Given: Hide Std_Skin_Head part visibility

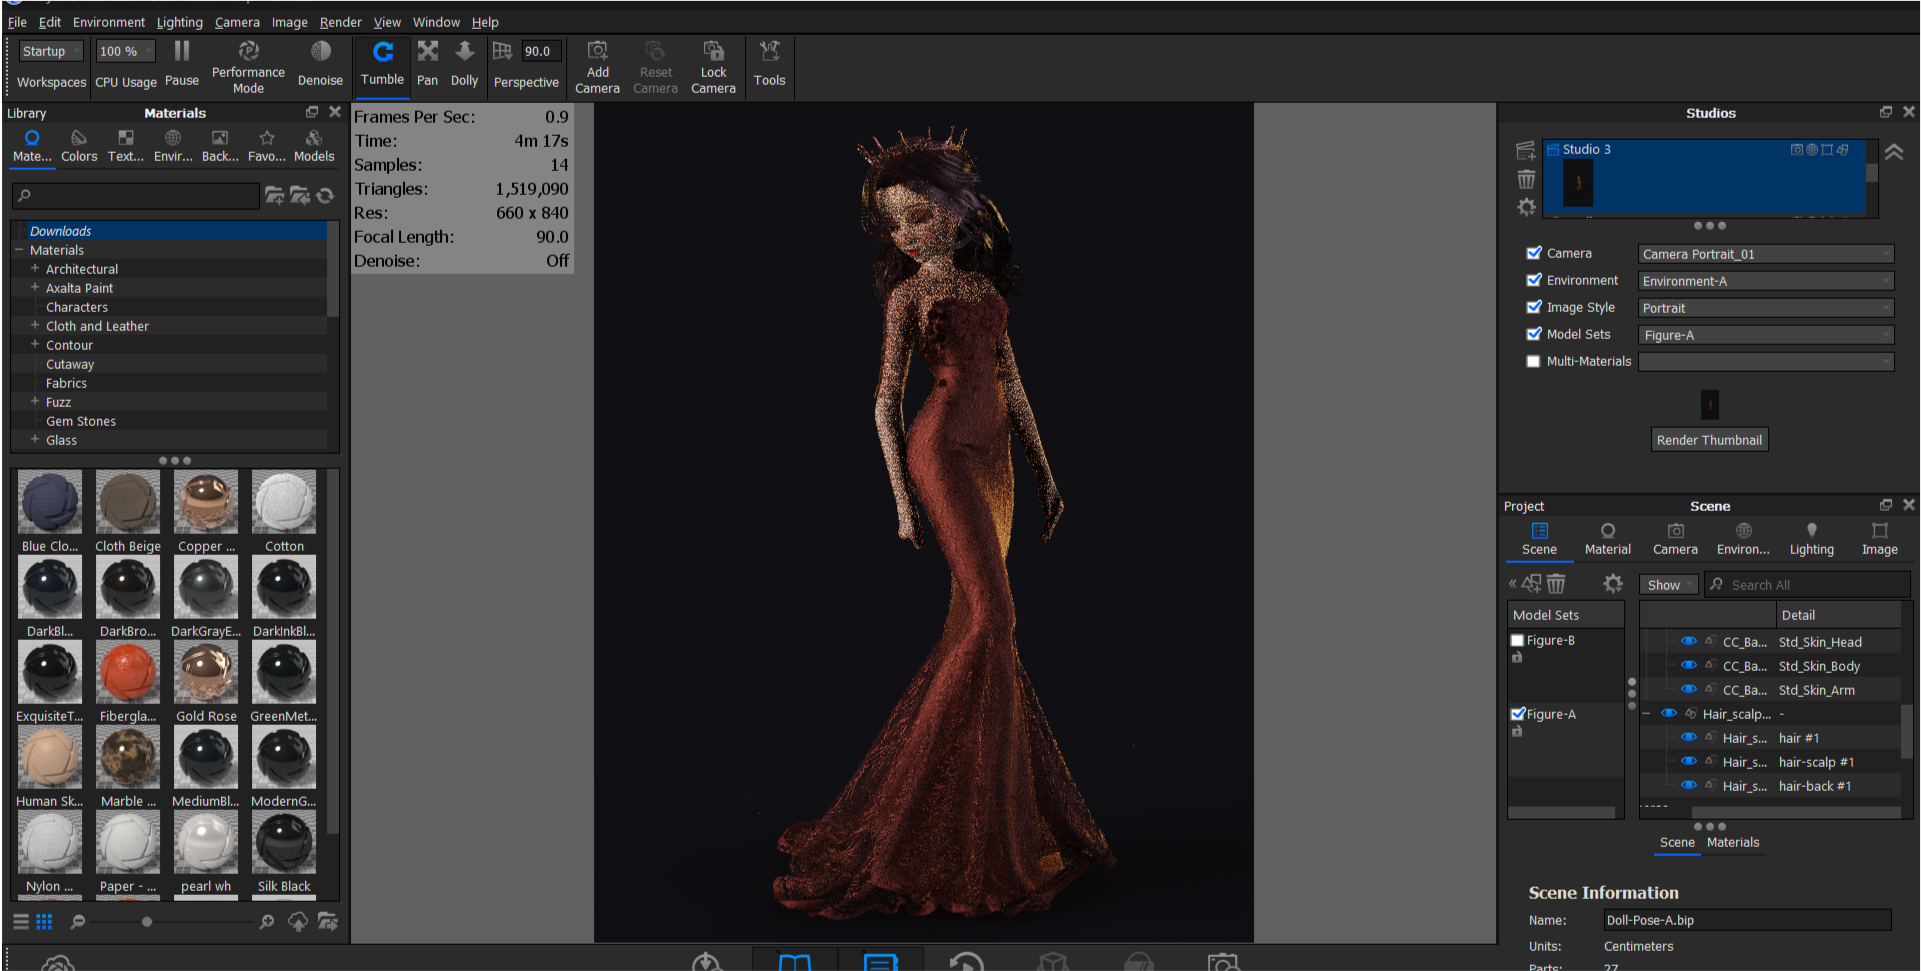Looking at the screenshot, I should [x=1689, y=641].
